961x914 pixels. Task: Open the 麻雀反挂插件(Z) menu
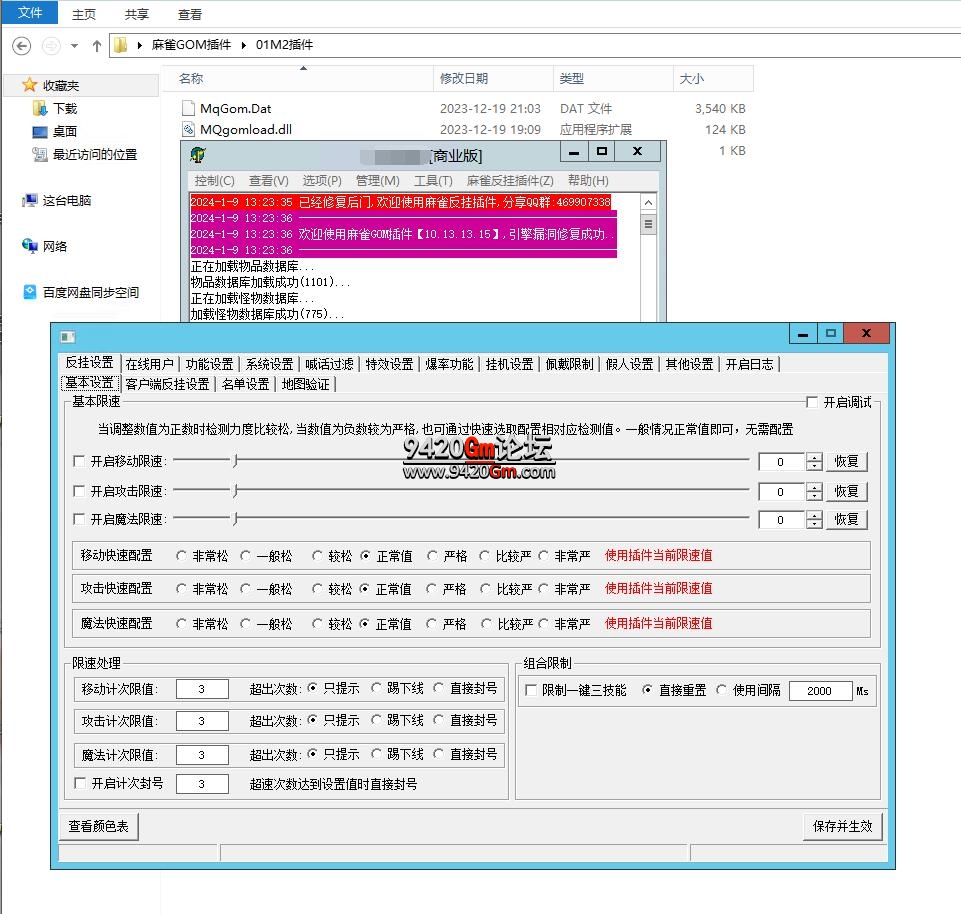510,181
